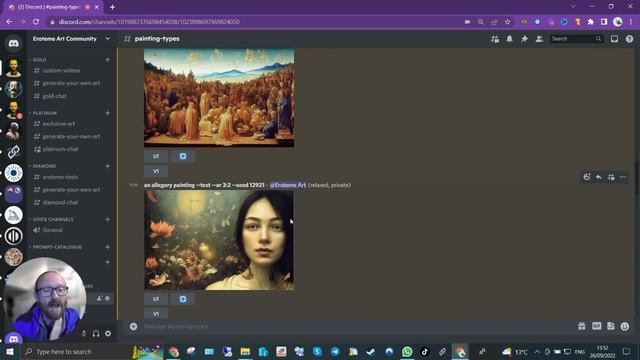640x360 pixels.
Task: Click V1 under the crowd painting
Action: pos(156,171)
